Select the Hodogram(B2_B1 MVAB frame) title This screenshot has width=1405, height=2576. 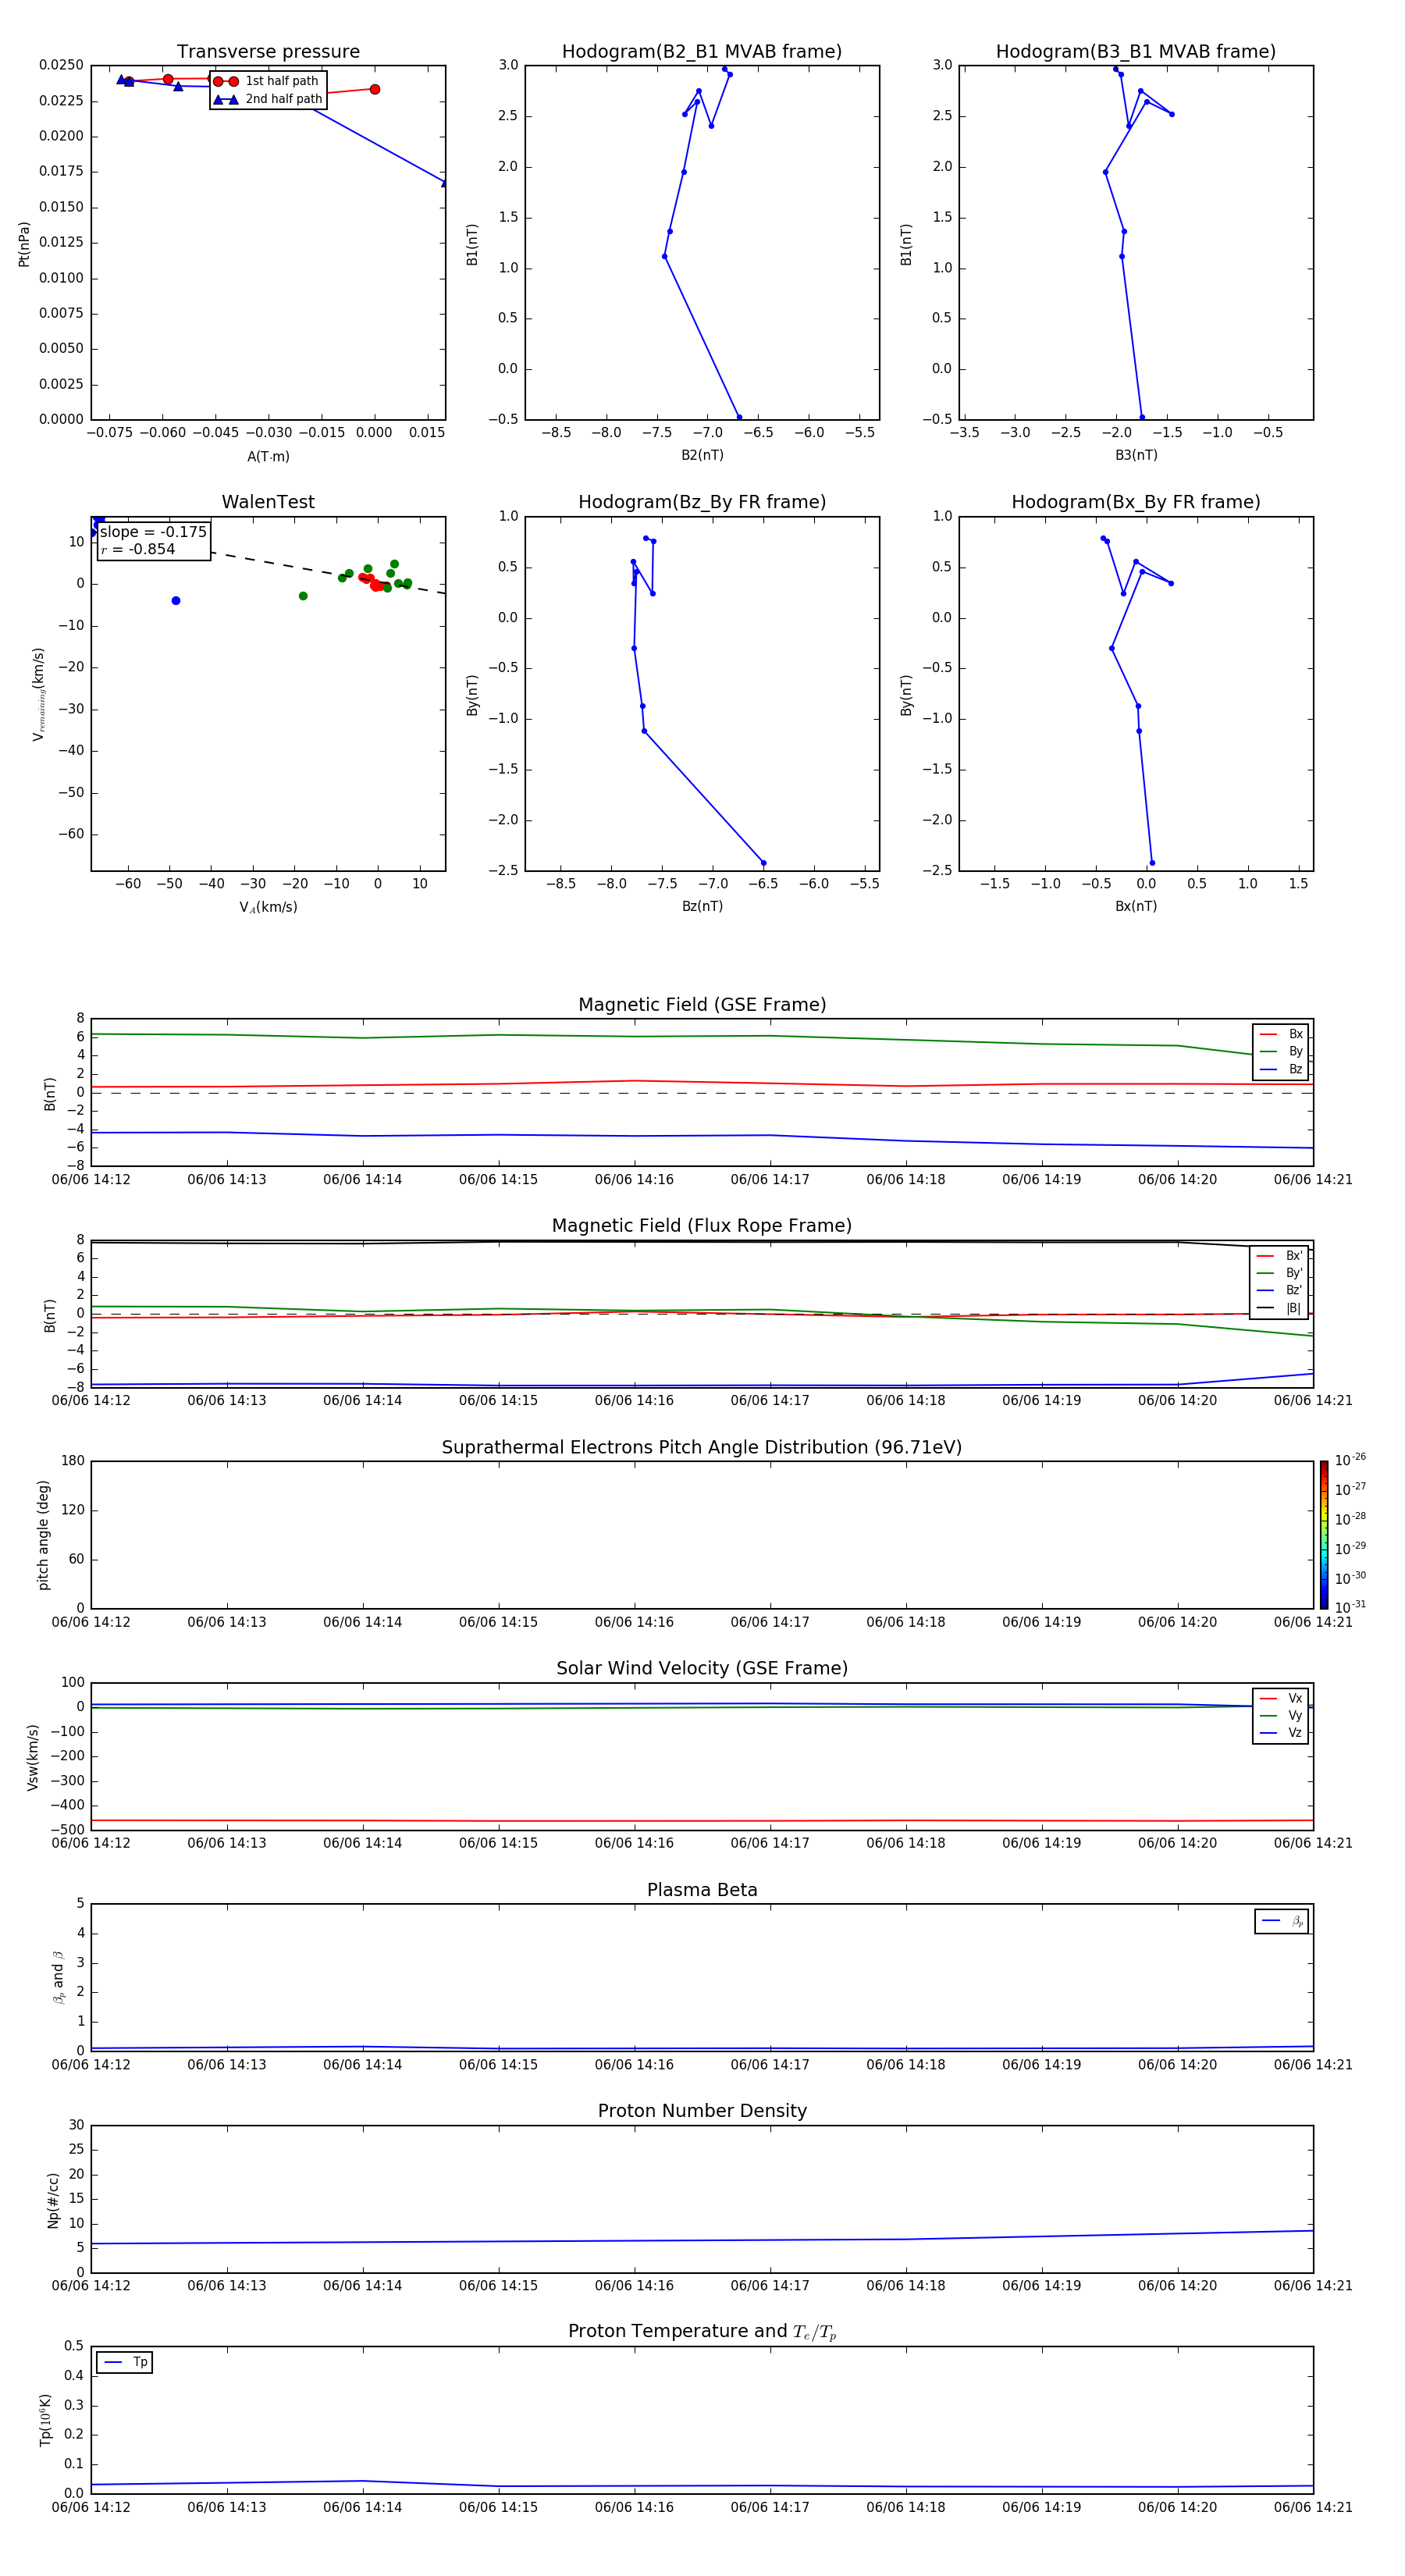702,52
